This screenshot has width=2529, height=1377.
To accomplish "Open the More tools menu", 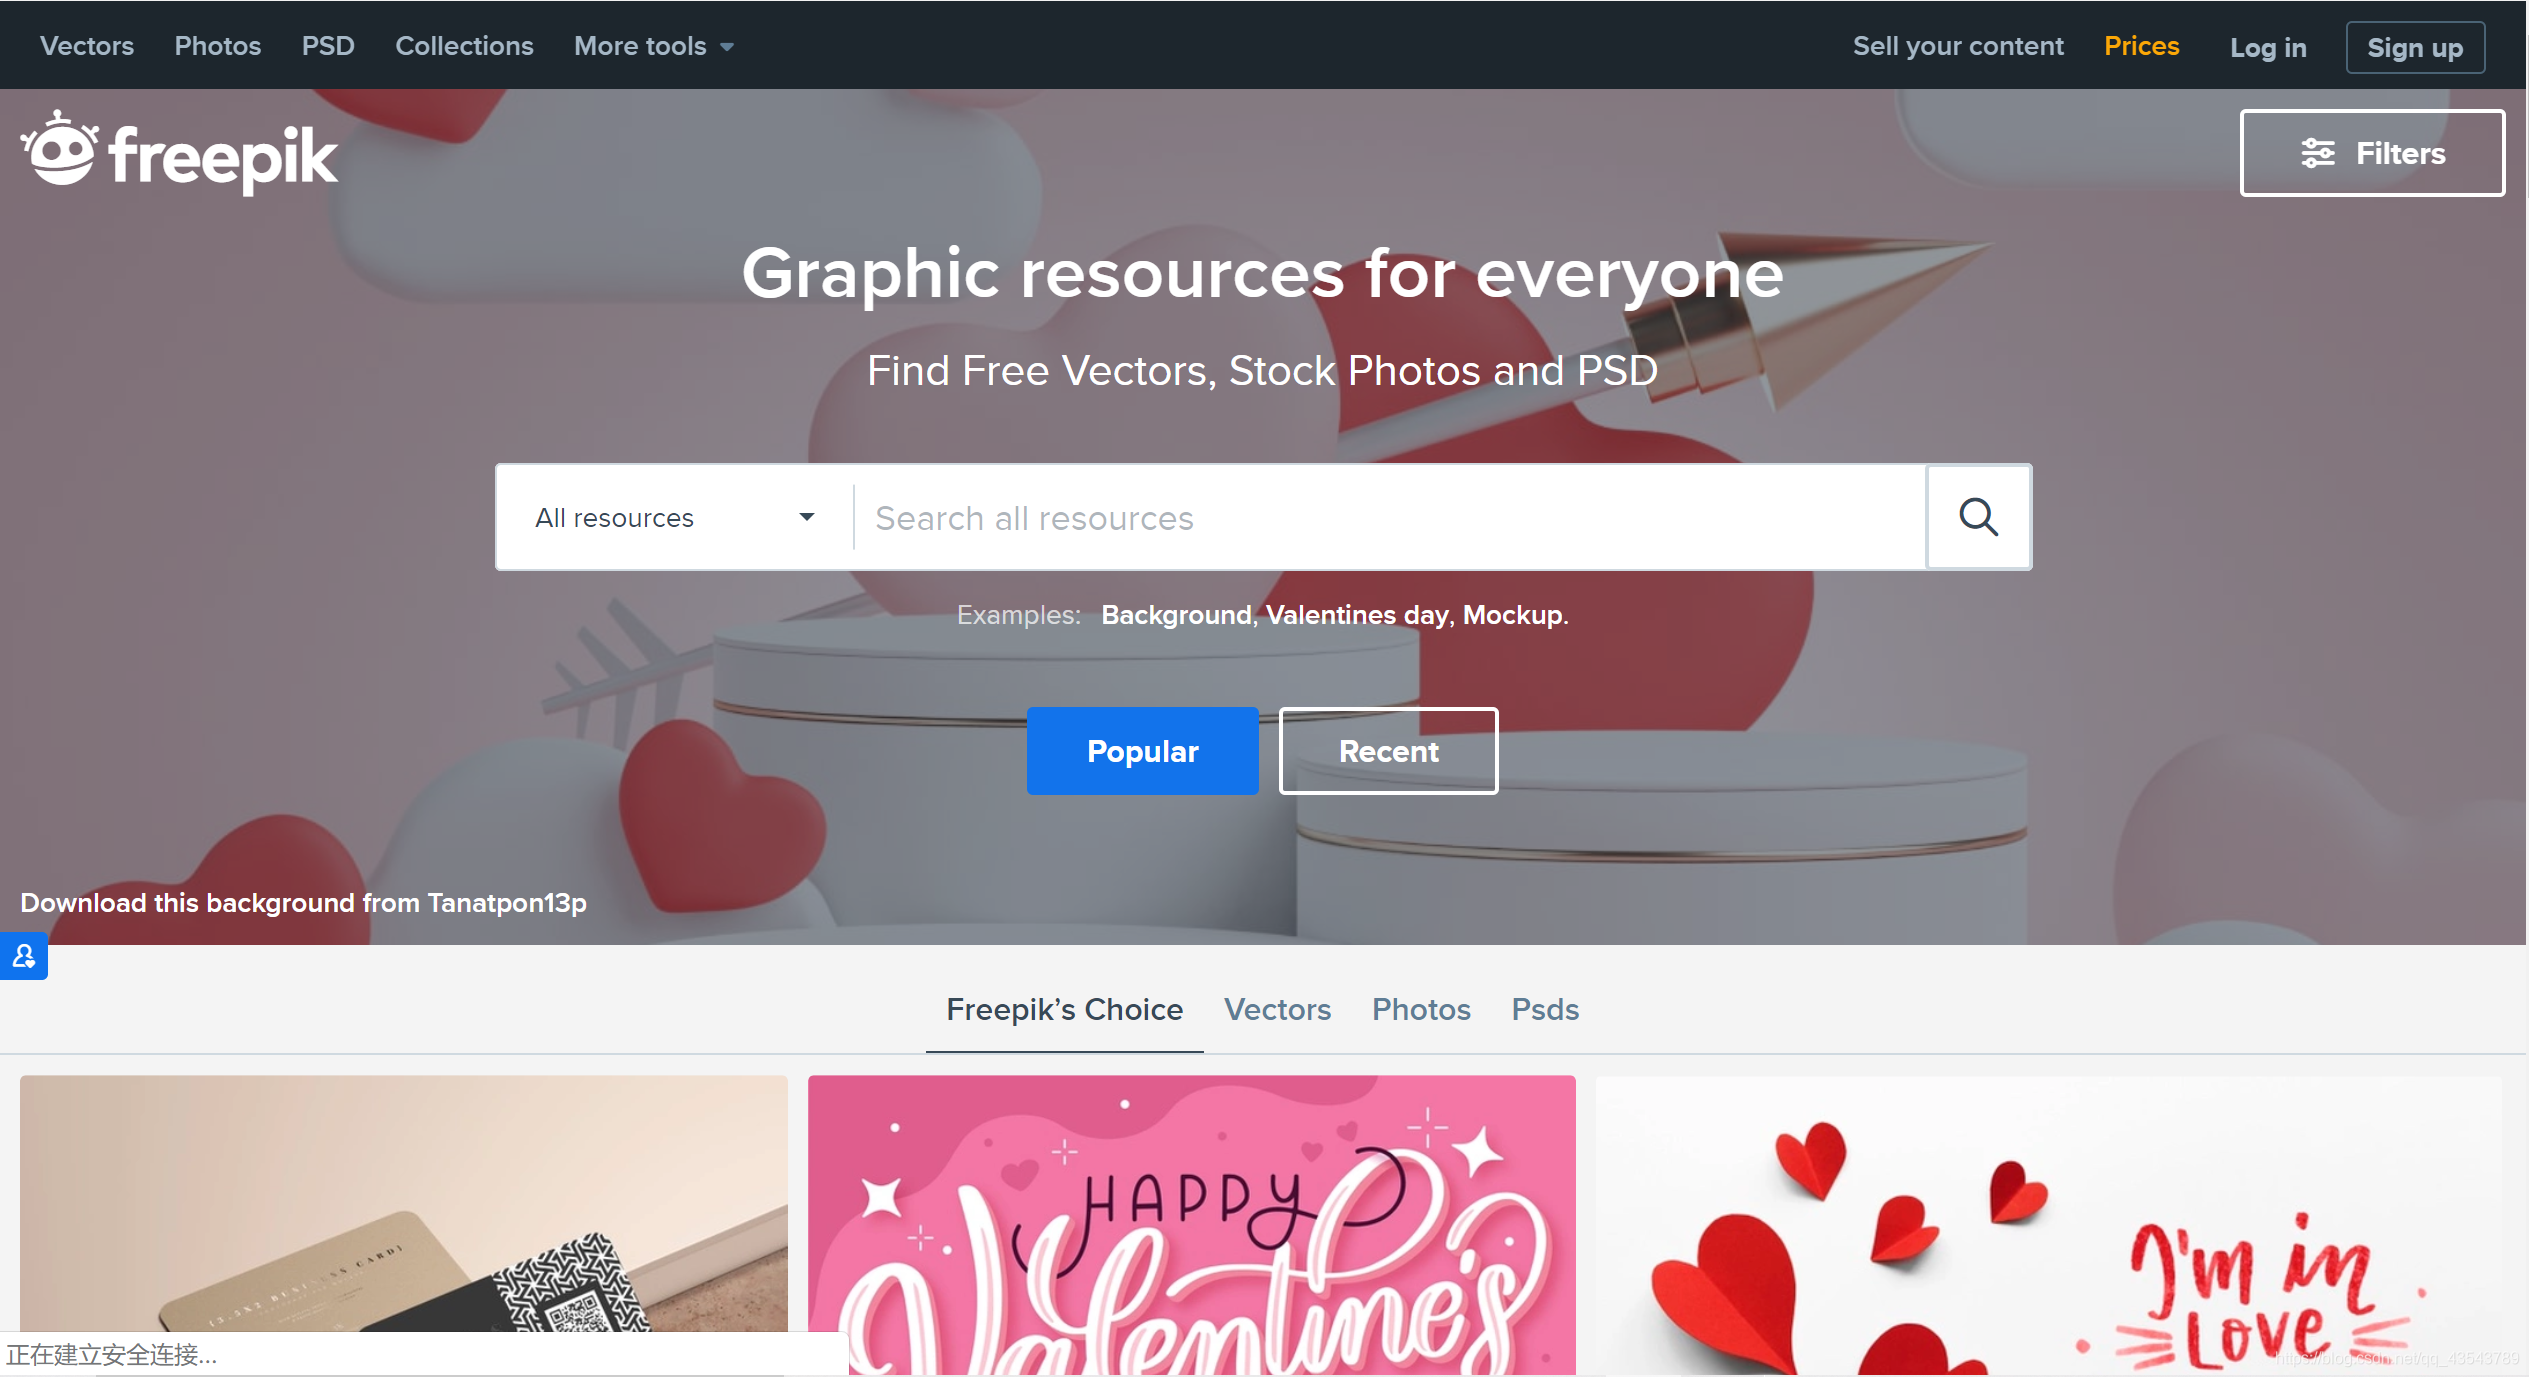I will (x=654, y=46).
